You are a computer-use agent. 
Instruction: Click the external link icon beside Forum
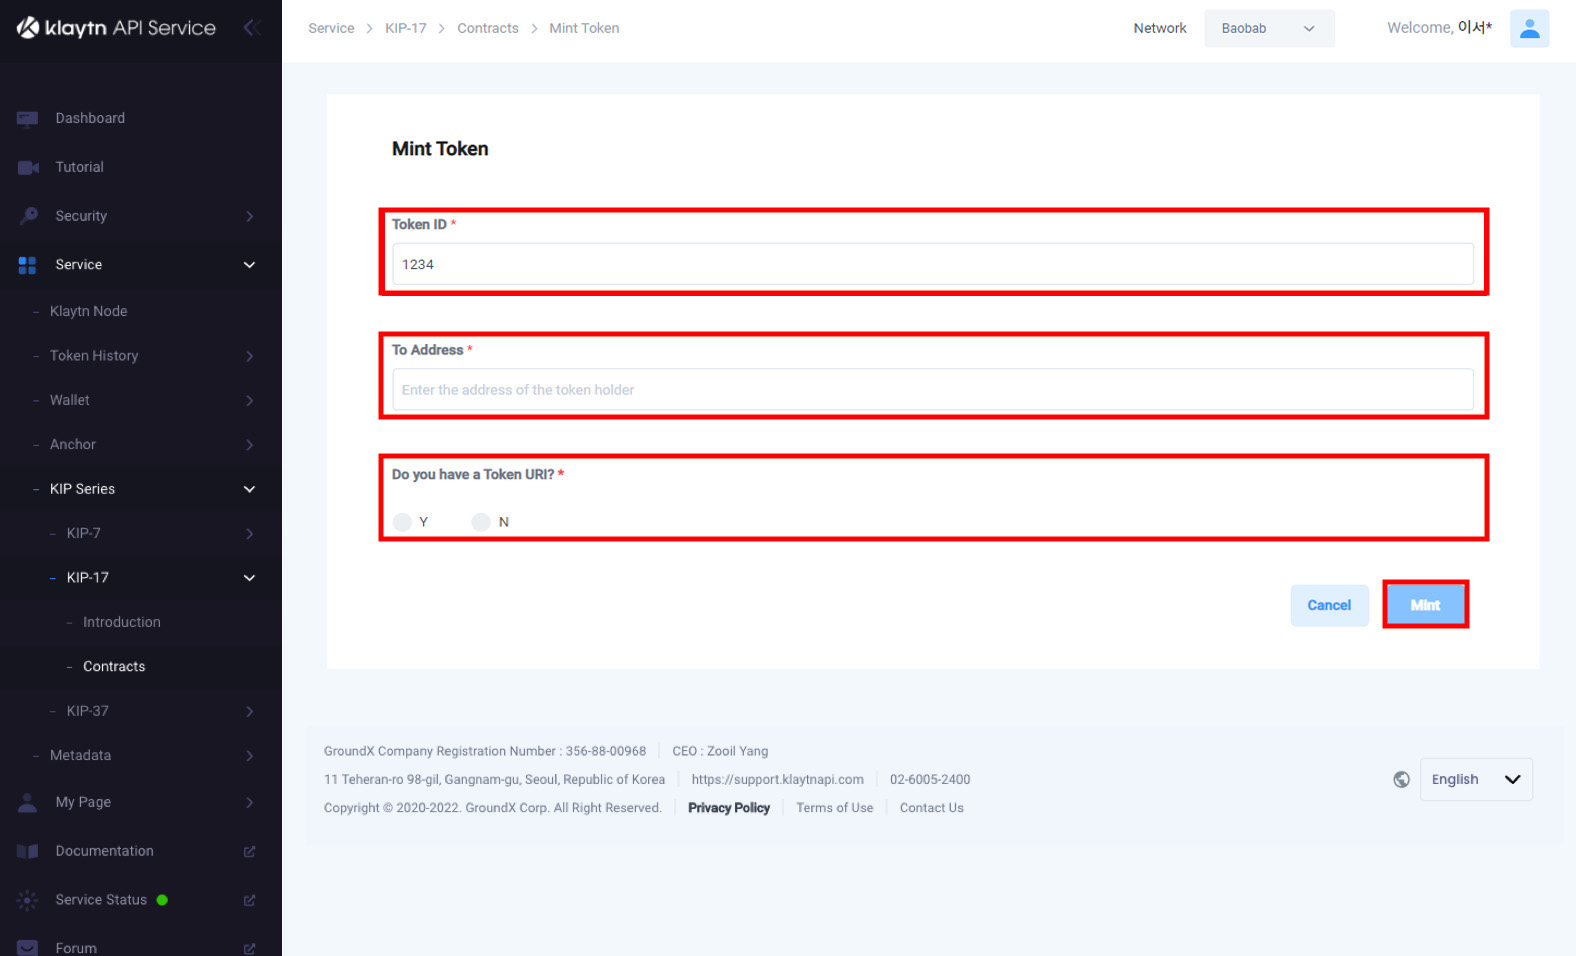tap(249, 948)
